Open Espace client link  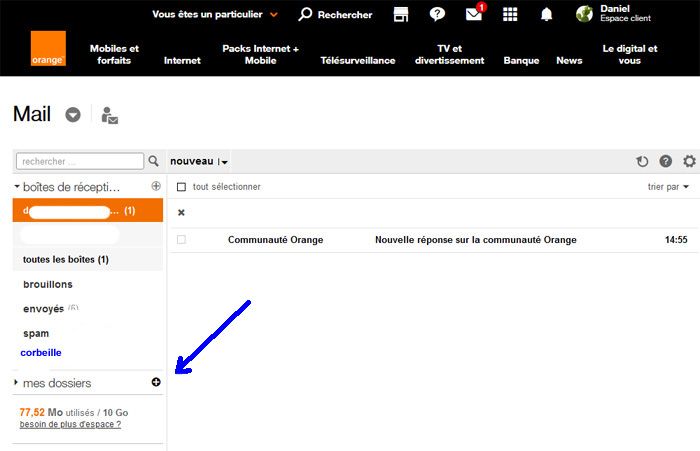[625, 18]
